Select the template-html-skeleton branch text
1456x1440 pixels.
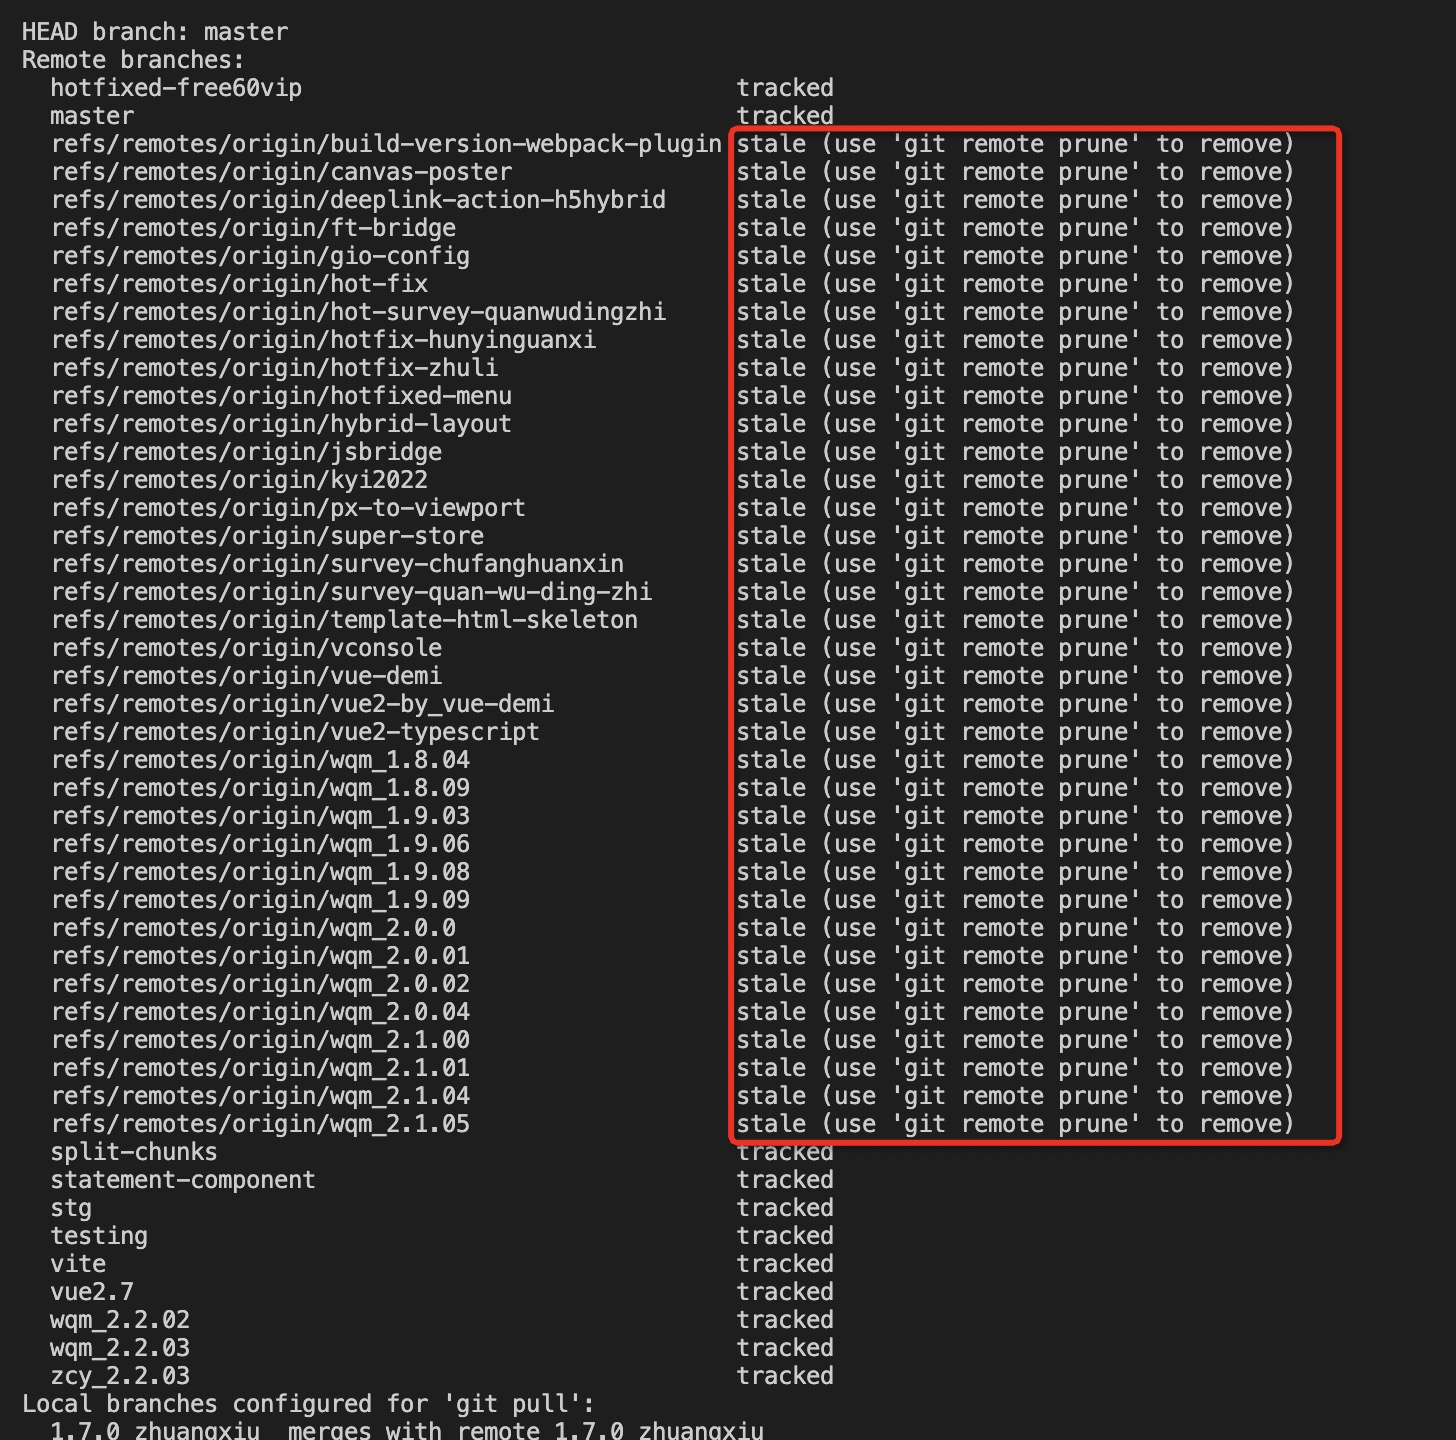[344, 620]
